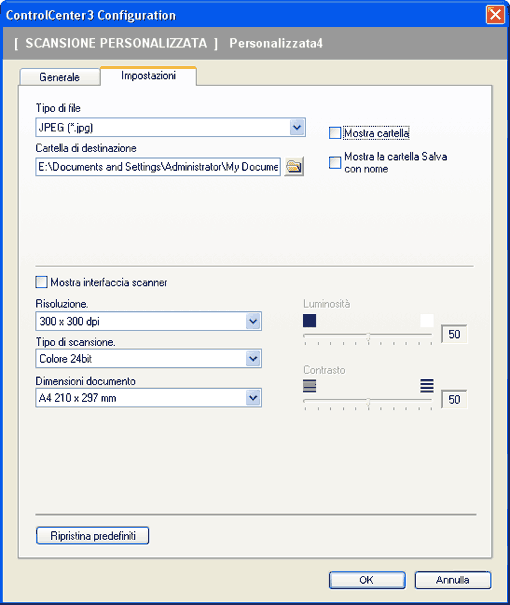
Task: Cancel with the Annulla button
Action: [x=453, y=580]
